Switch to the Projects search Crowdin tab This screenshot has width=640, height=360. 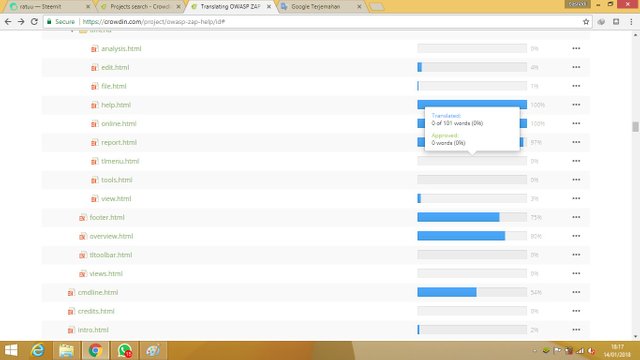pos(140,7)
